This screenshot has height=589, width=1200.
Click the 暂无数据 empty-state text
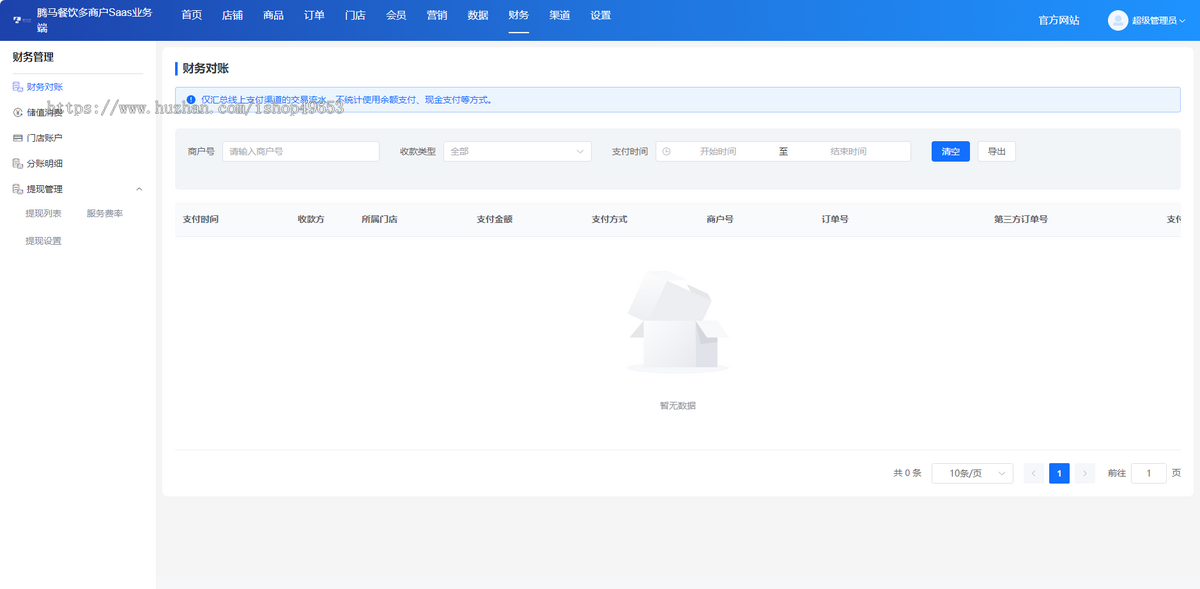tap(677, 406)
